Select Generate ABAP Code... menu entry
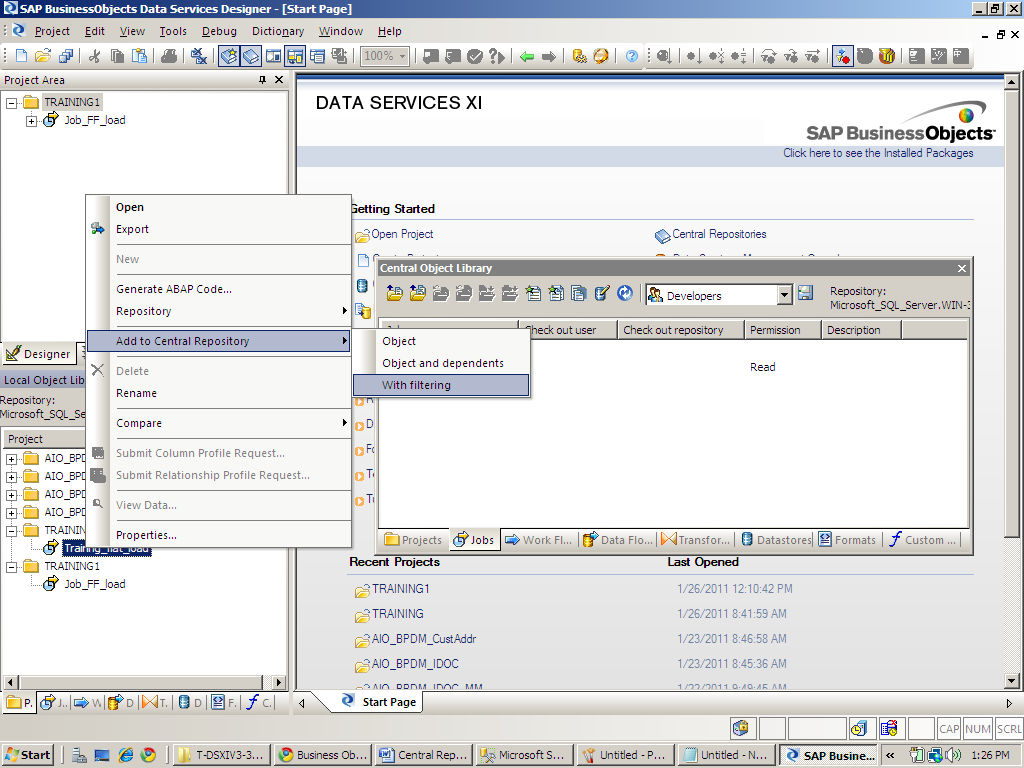 [x=219, y=289]
